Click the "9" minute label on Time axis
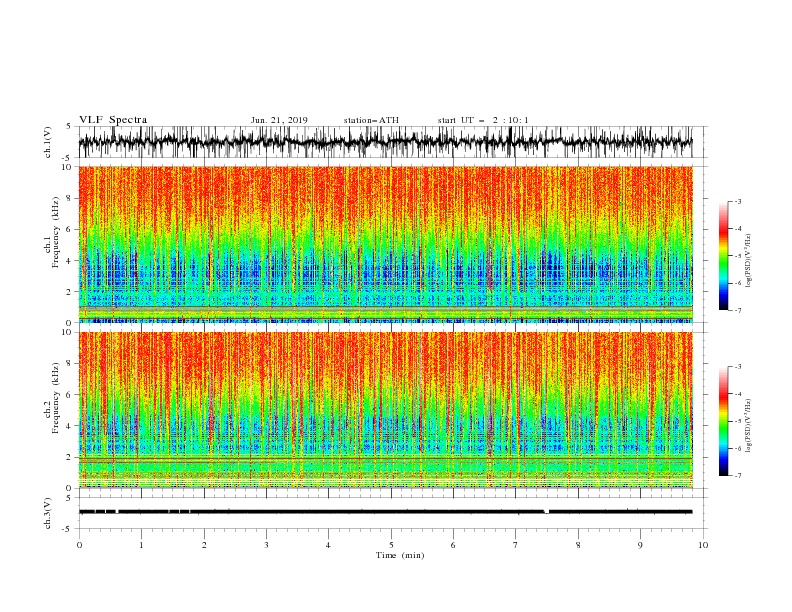 click(x=640, y=545)
